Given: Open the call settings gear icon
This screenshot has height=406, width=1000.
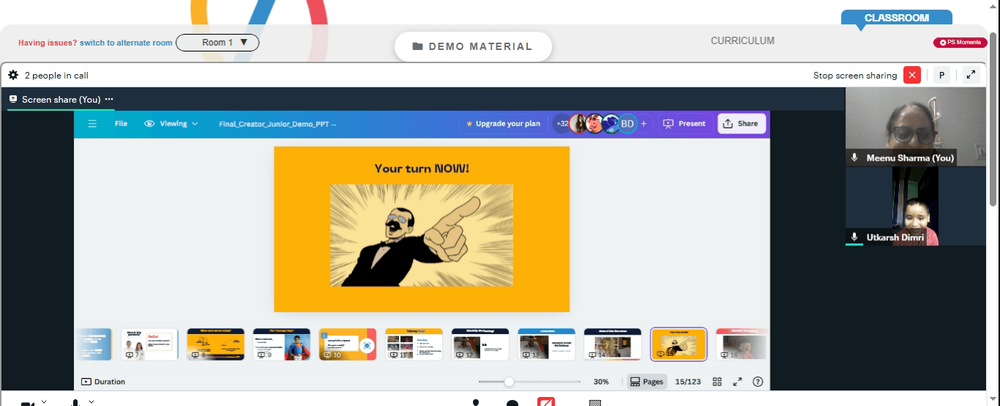Looking at the screenshot, I should (x=13, y=75).
